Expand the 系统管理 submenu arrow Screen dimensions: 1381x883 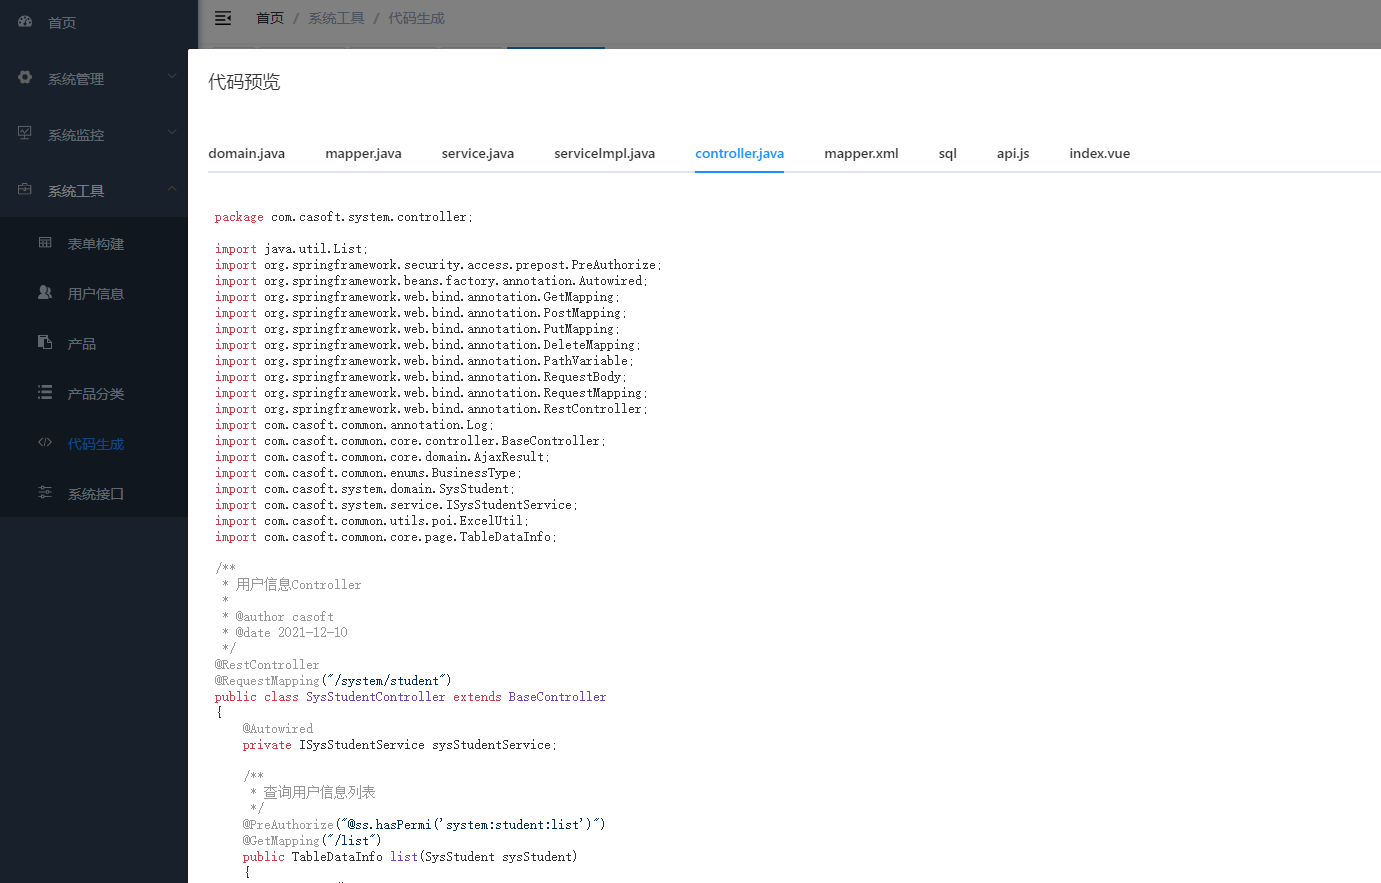(171, 76)
